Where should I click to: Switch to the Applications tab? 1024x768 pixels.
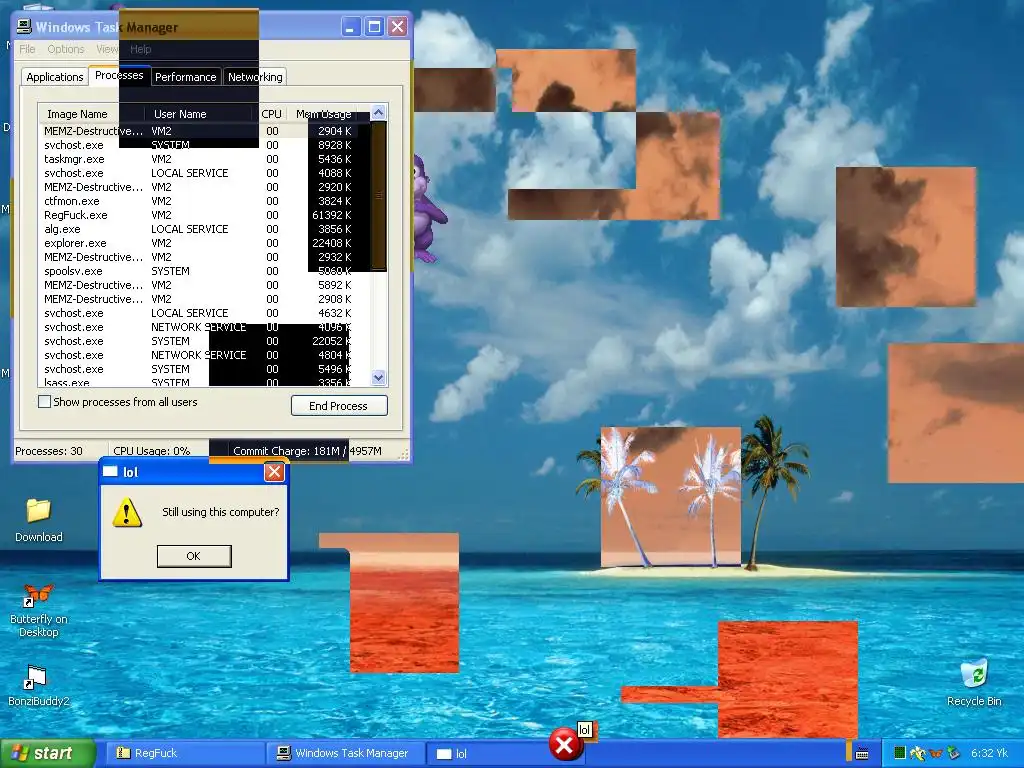click(55, 76)
